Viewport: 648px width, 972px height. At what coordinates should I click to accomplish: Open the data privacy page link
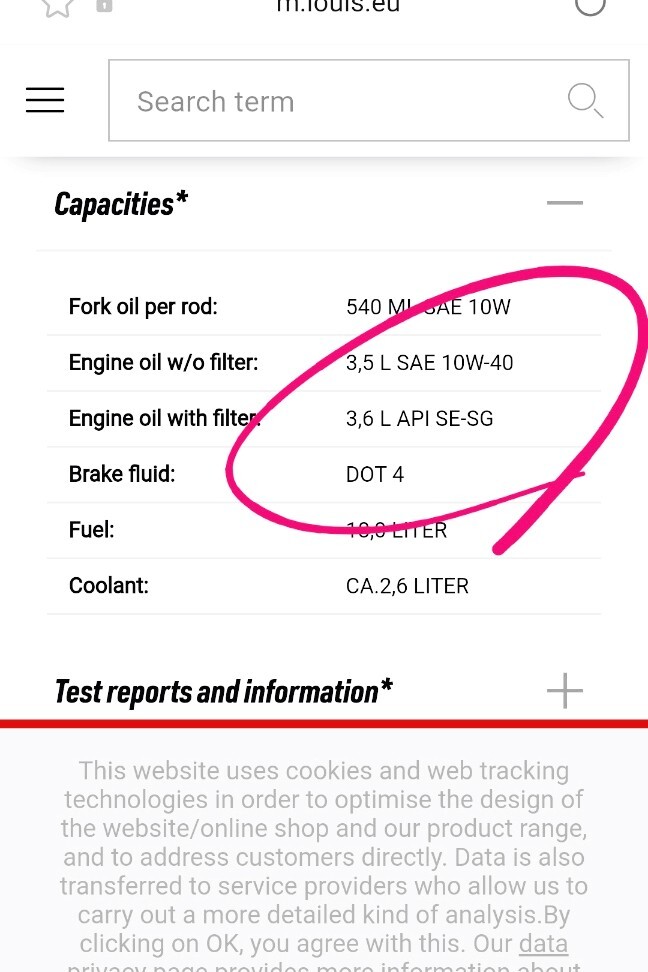(543, 943)
